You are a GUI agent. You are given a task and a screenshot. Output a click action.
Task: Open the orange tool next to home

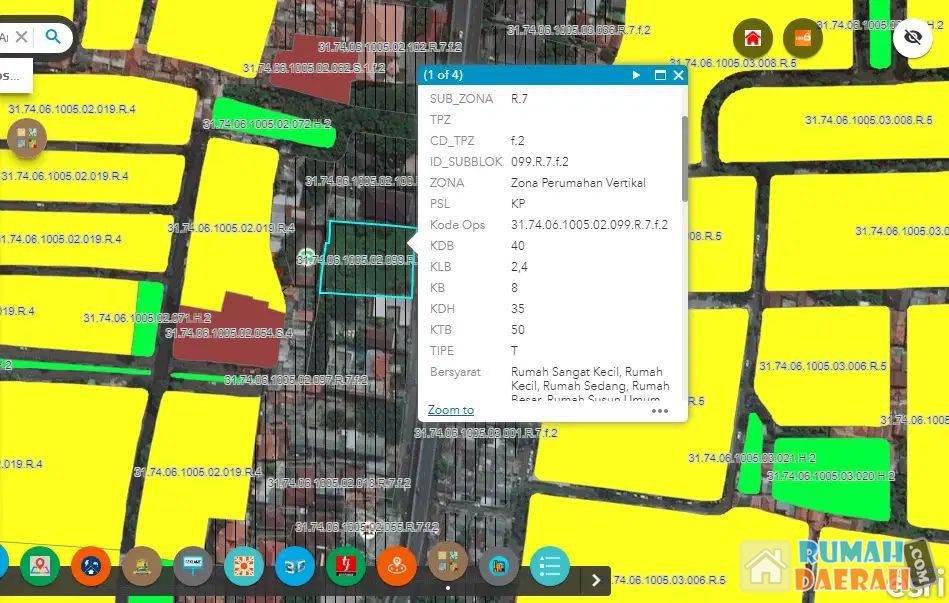click(x=802, y=39)
